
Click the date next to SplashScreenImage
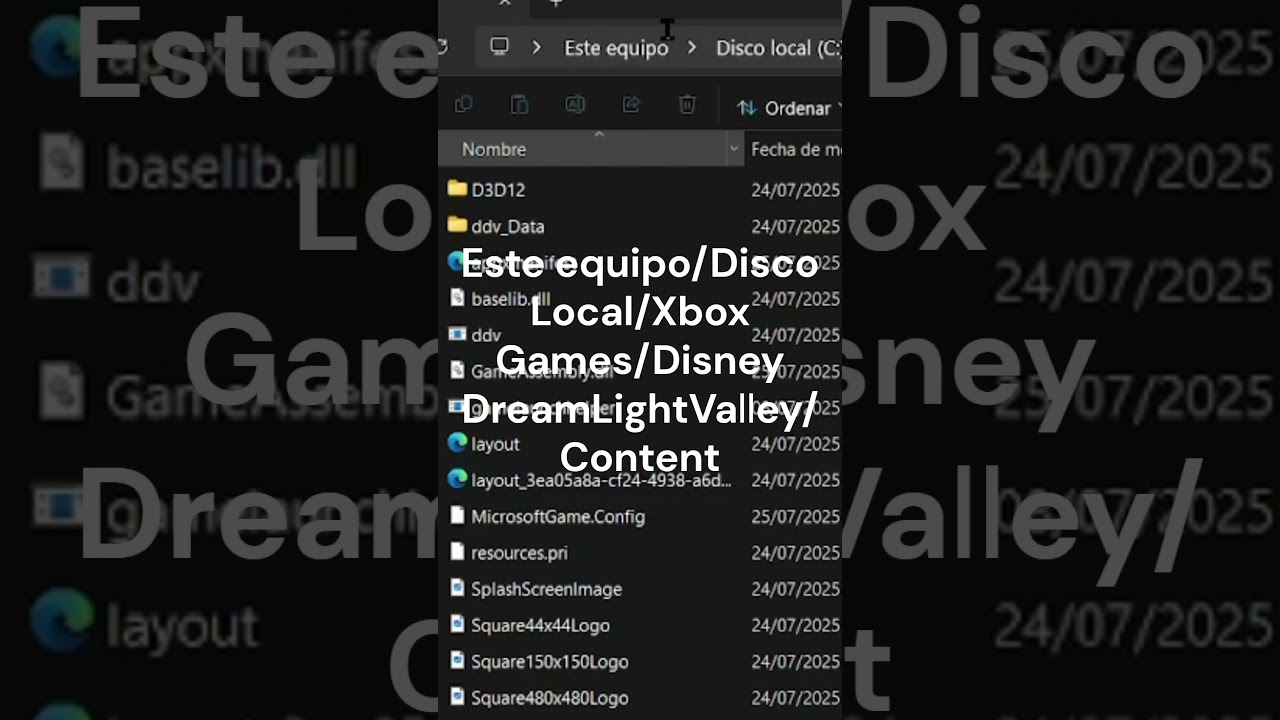click(x=796, y=589)
